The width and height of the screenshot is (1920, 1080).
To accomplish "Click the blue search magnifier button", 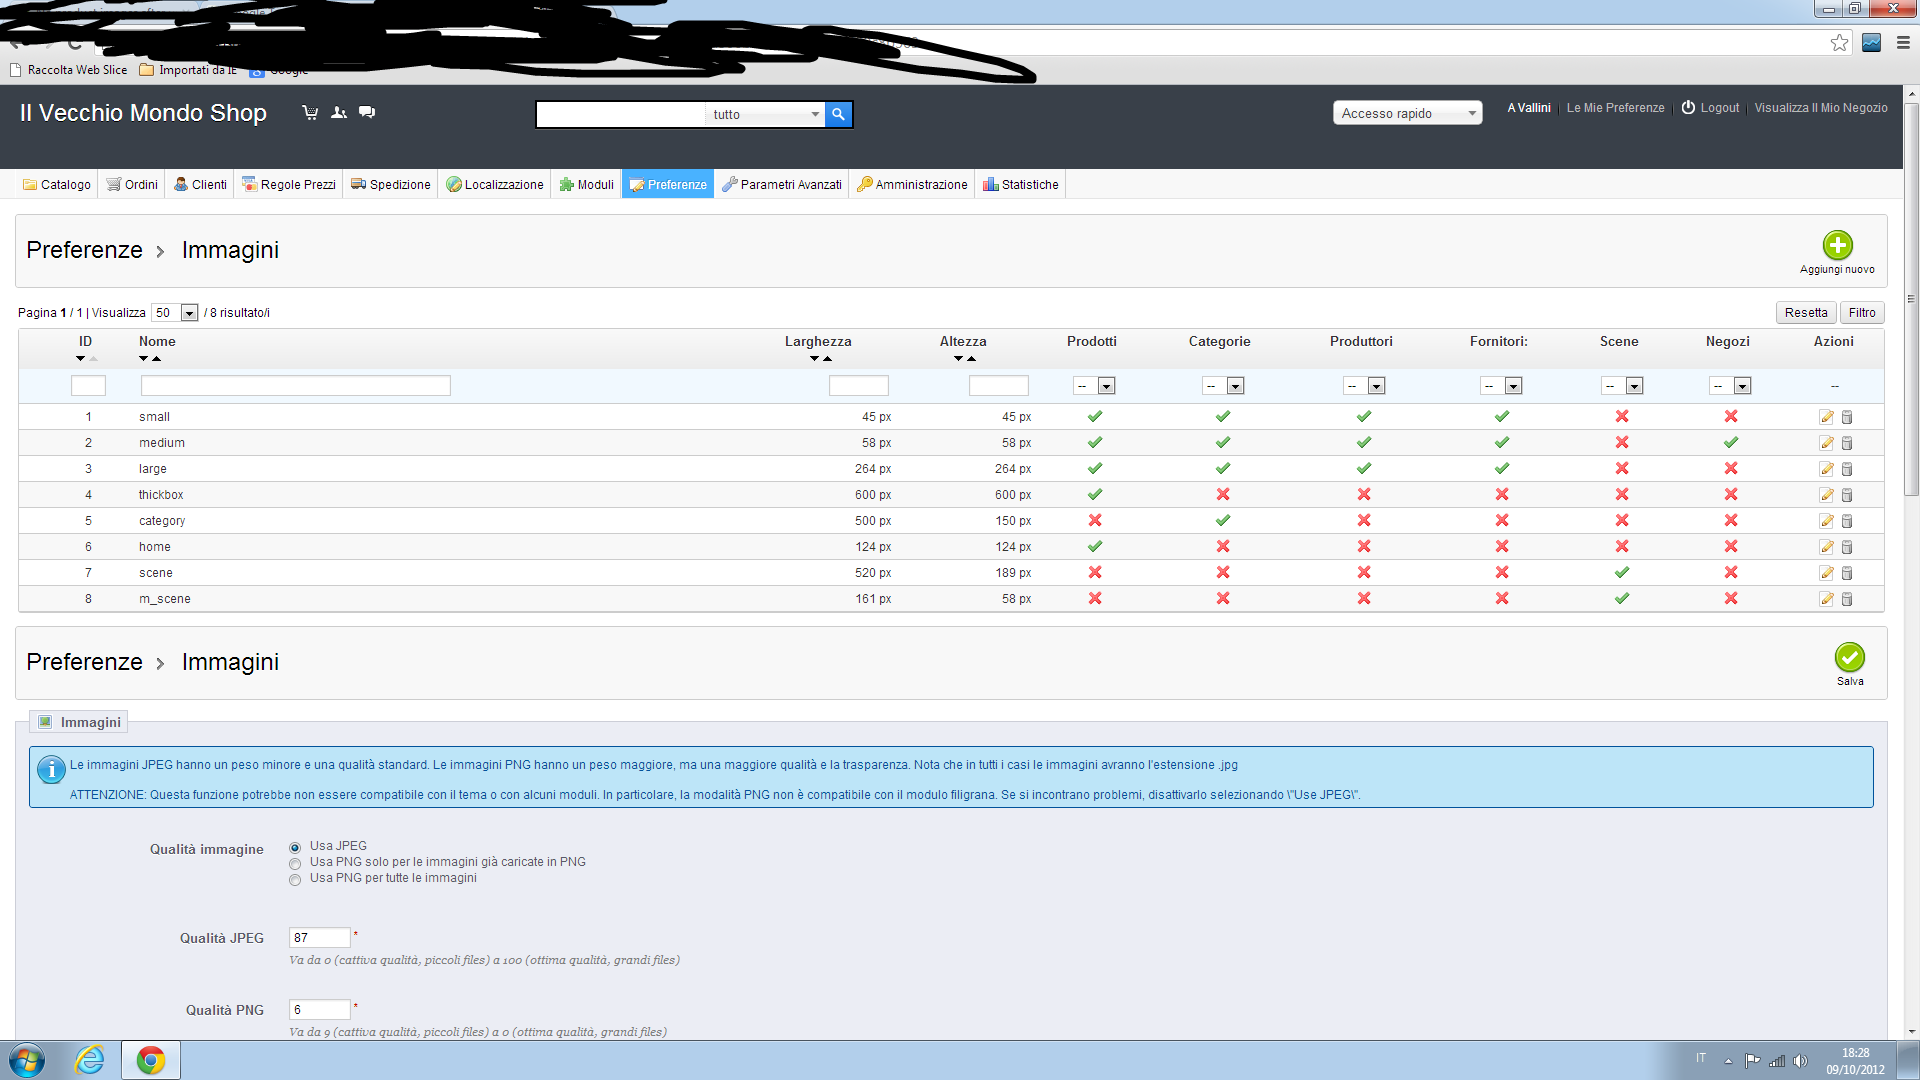I will [838, 114].
